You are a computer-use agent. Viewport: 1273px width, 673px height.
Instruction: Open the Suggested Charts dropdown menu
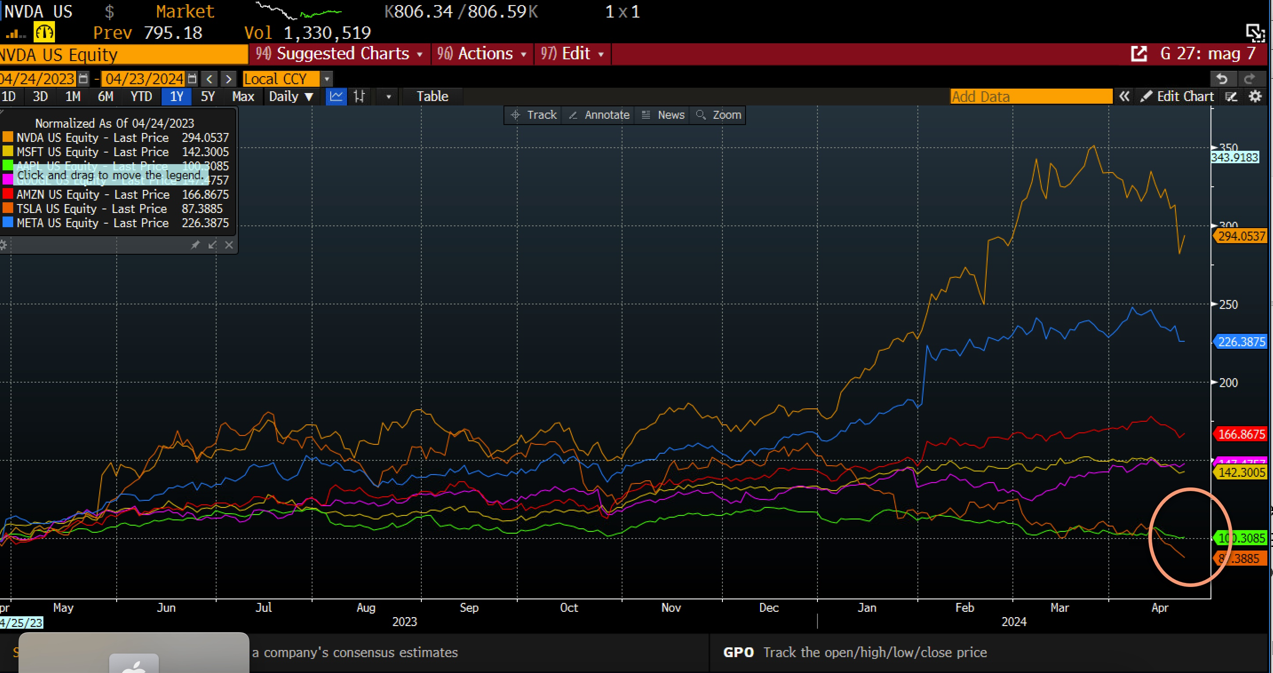pos(339,54)
